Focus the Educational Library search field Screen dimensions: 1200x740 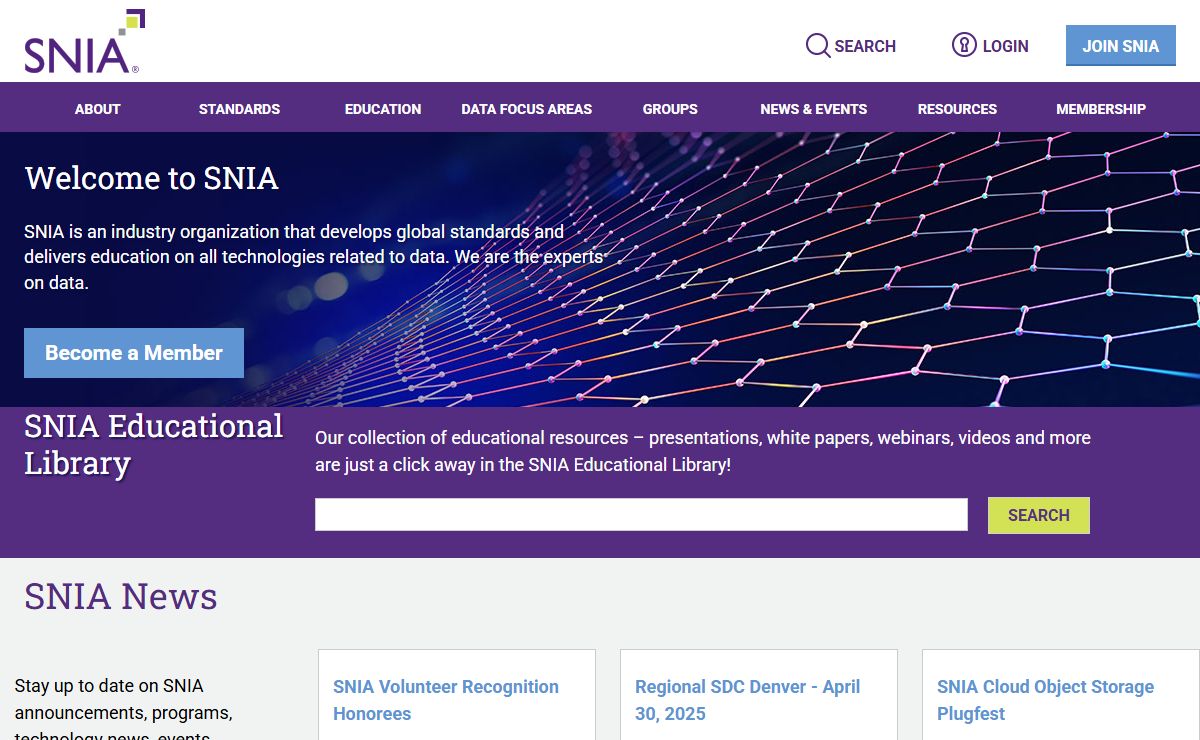(x=641, y=514)
